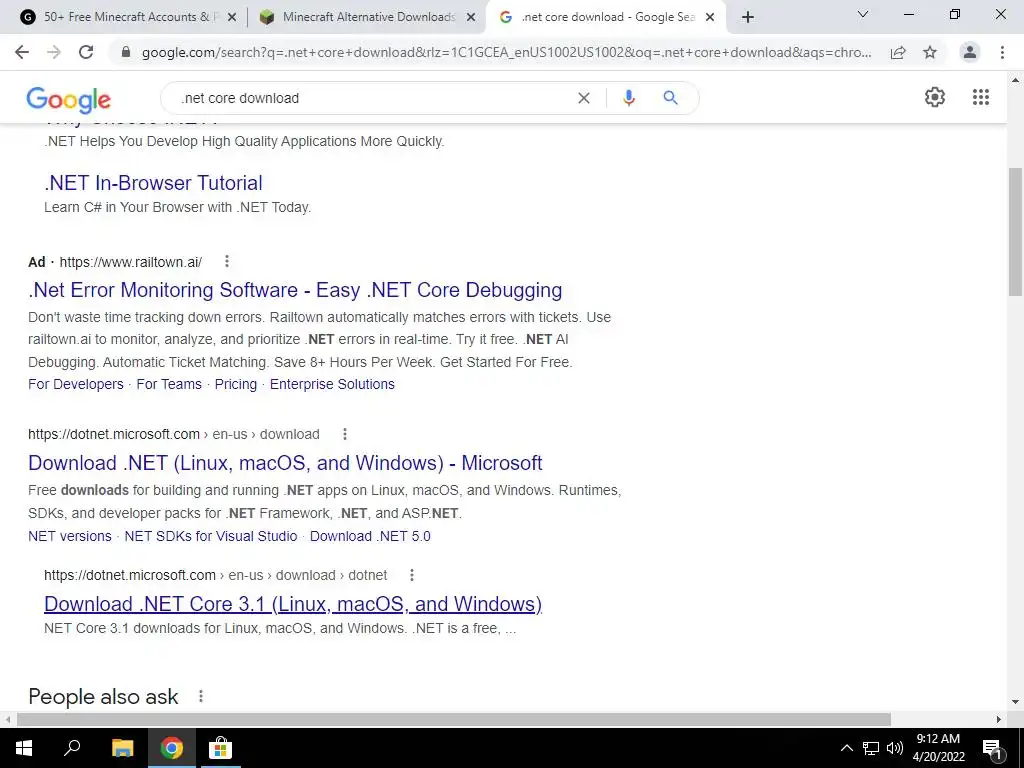
Task: Click the Google search input field
Action: [x=372, y=98]
